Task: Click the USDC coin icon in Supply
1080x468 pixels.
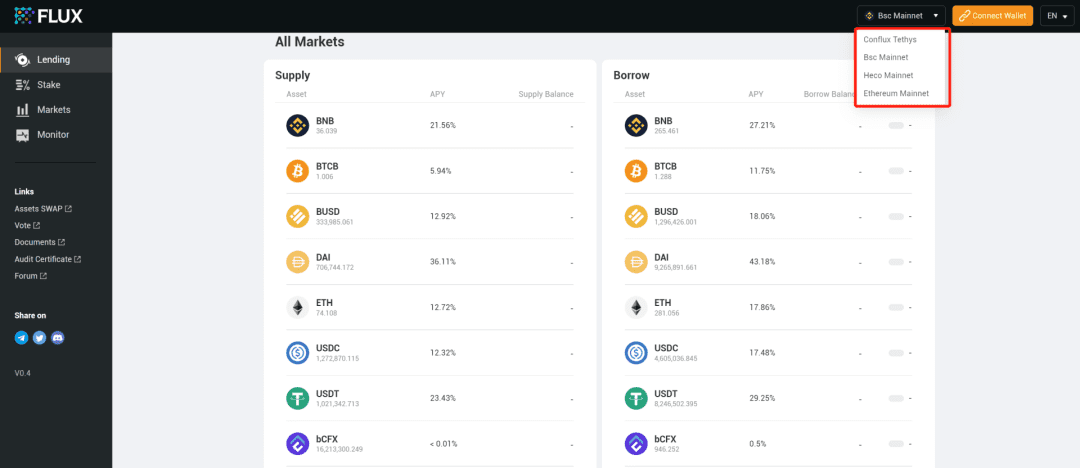Action: pyautogui.click(x=298, y=353)
